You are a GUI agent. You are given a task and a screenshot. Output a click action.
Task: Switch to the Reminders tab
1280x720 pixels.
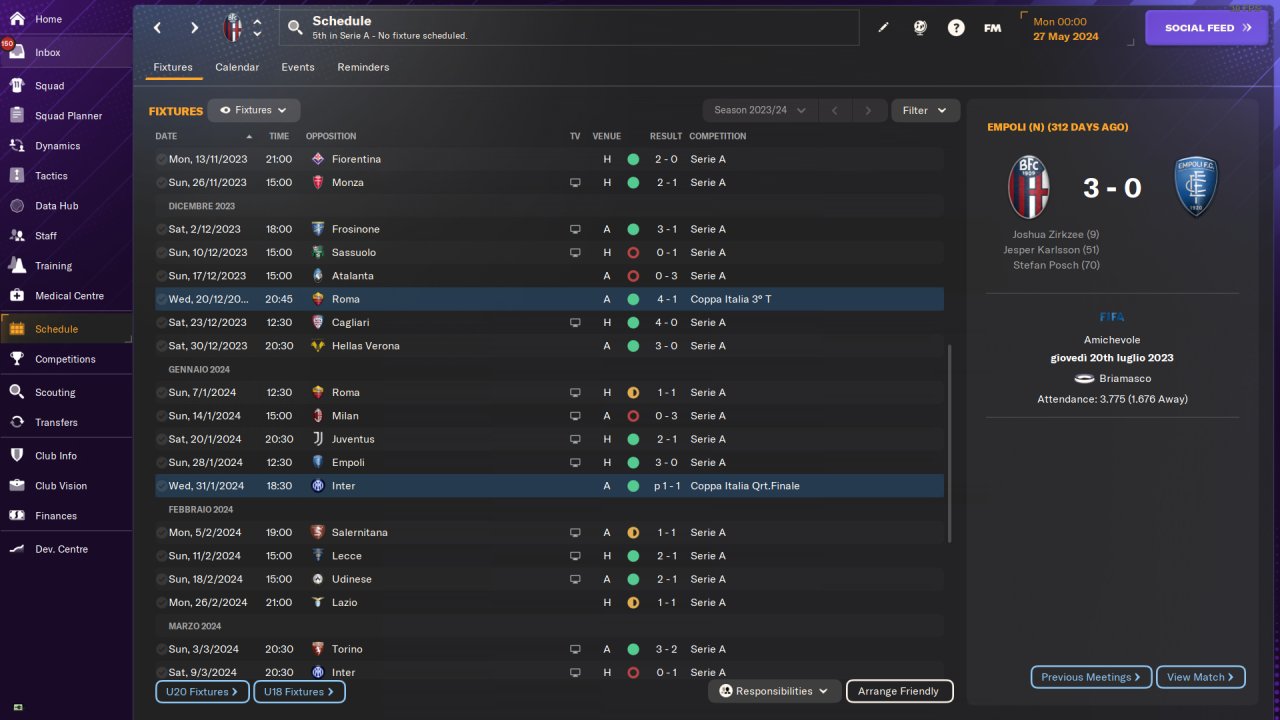363,67
